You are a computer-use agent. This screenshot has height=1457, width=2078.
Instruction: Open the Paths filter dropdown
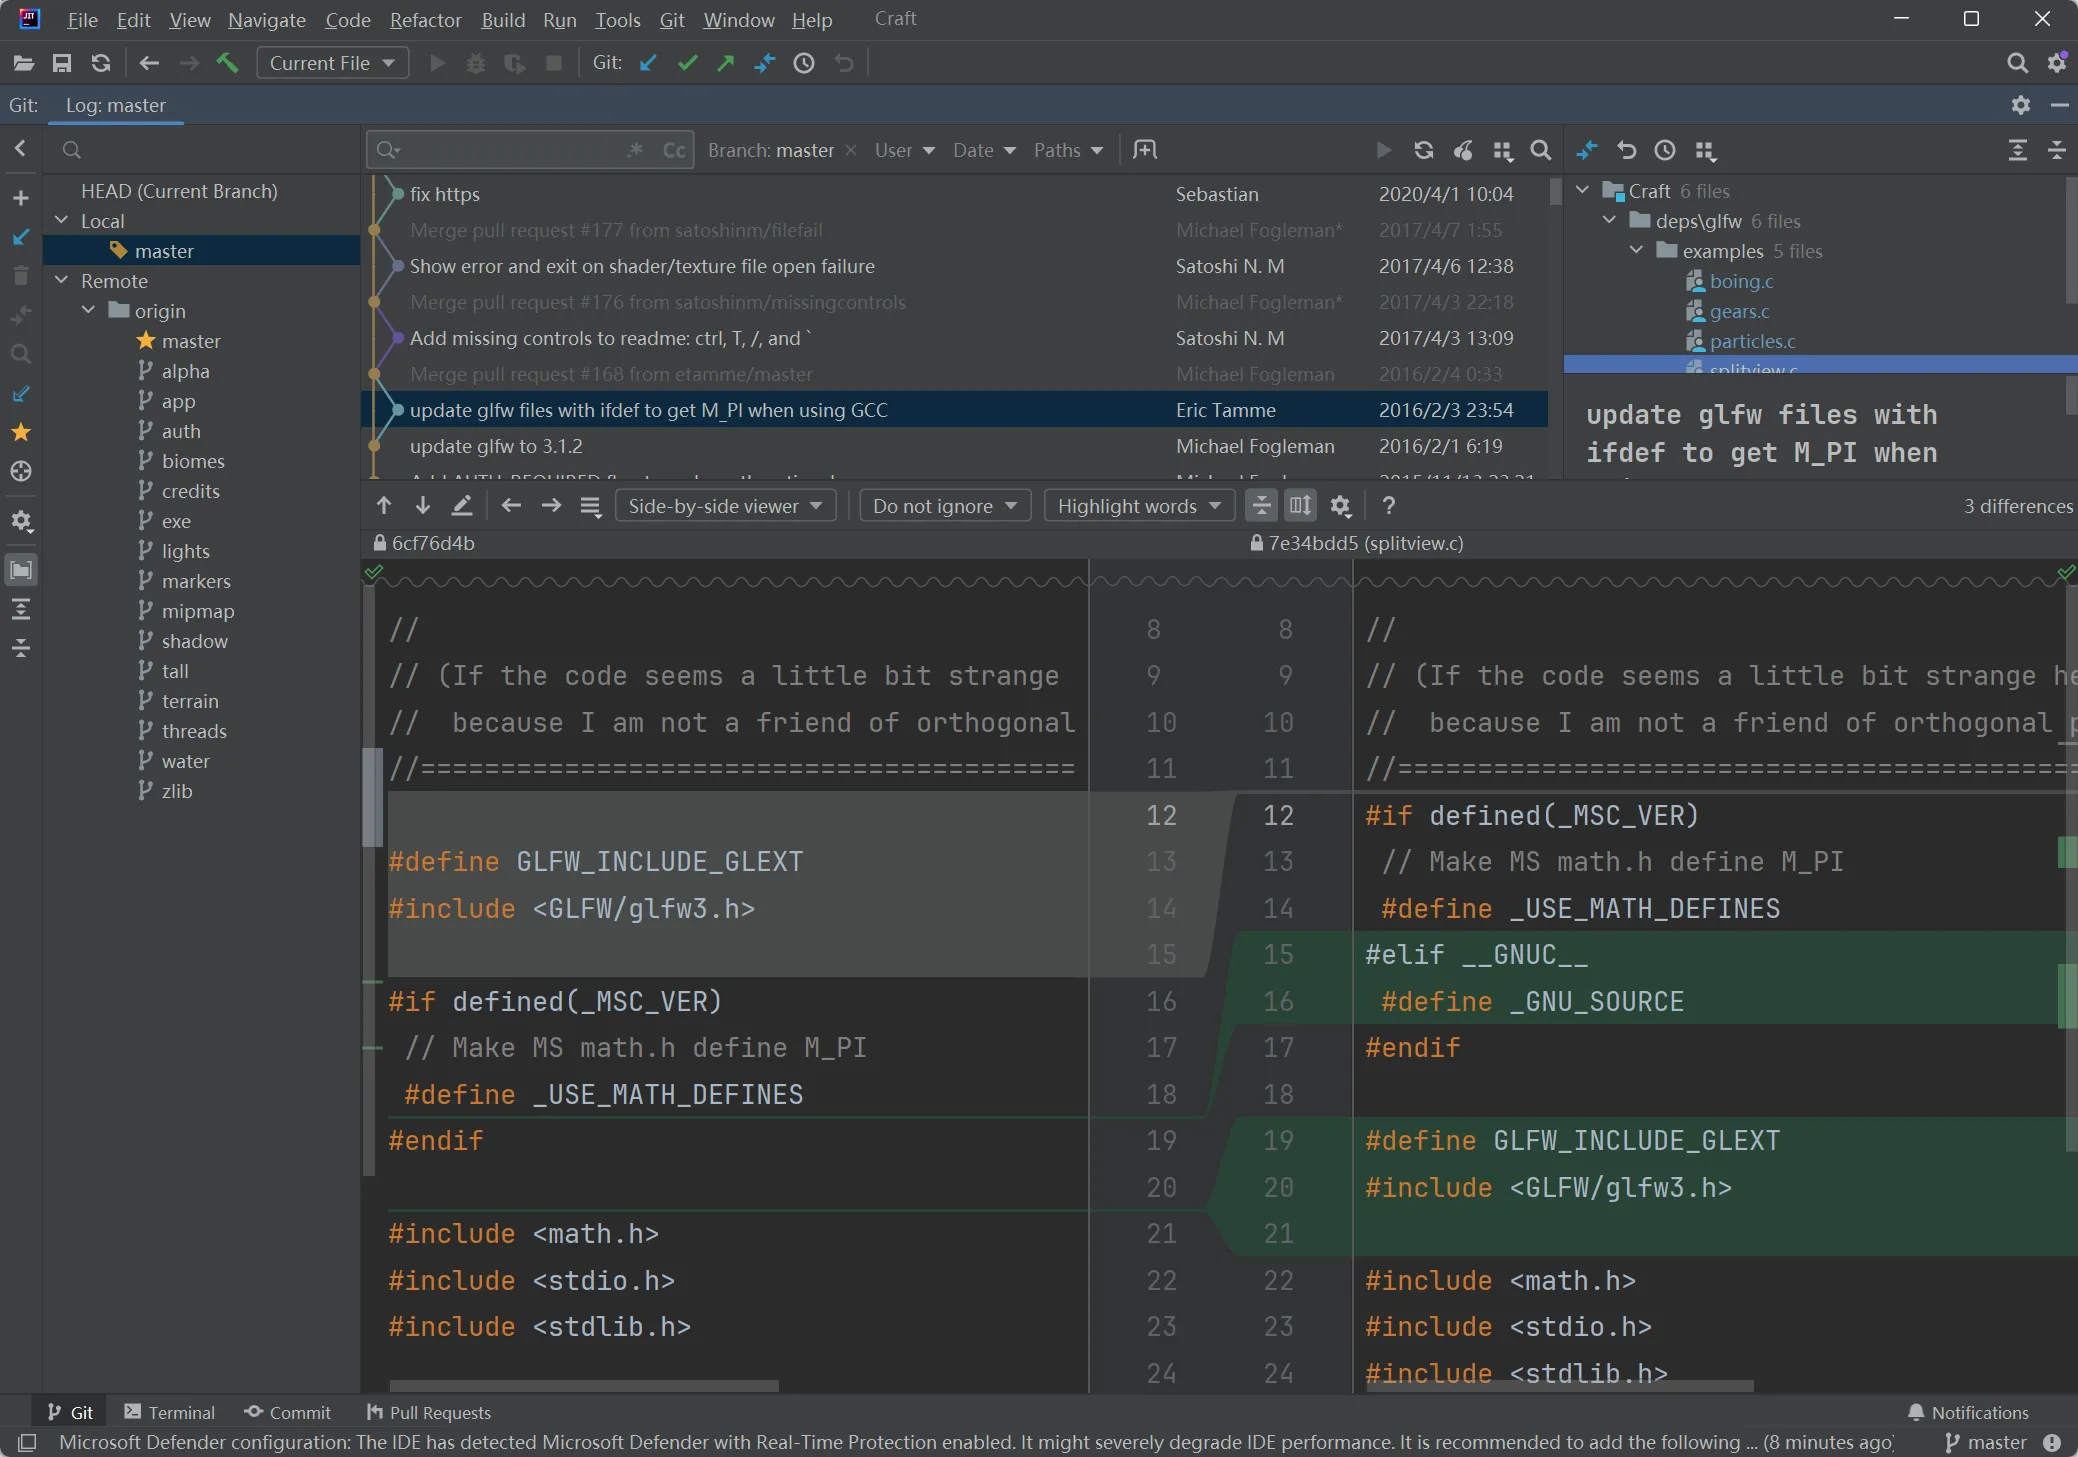click(x=1068, y=150)
